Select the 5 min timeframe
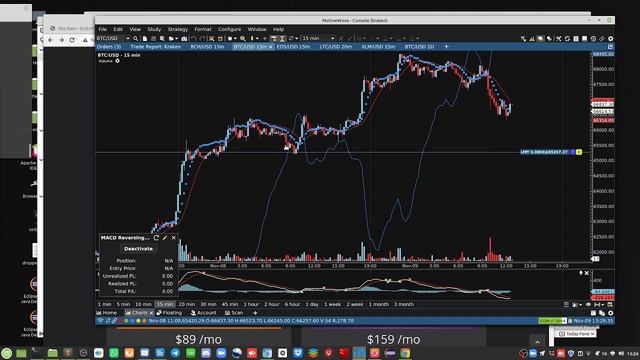 [123, 304]
